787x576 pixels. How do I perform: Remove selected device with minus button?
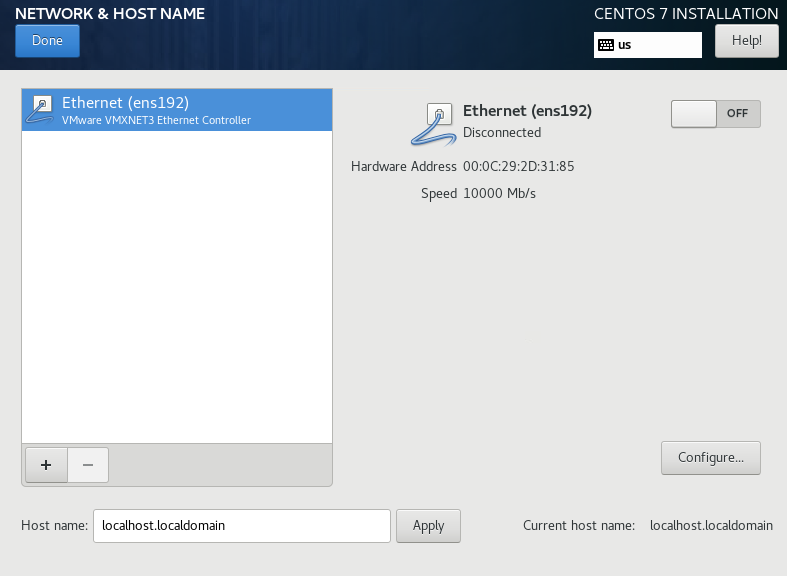click(x=88, y=465)
